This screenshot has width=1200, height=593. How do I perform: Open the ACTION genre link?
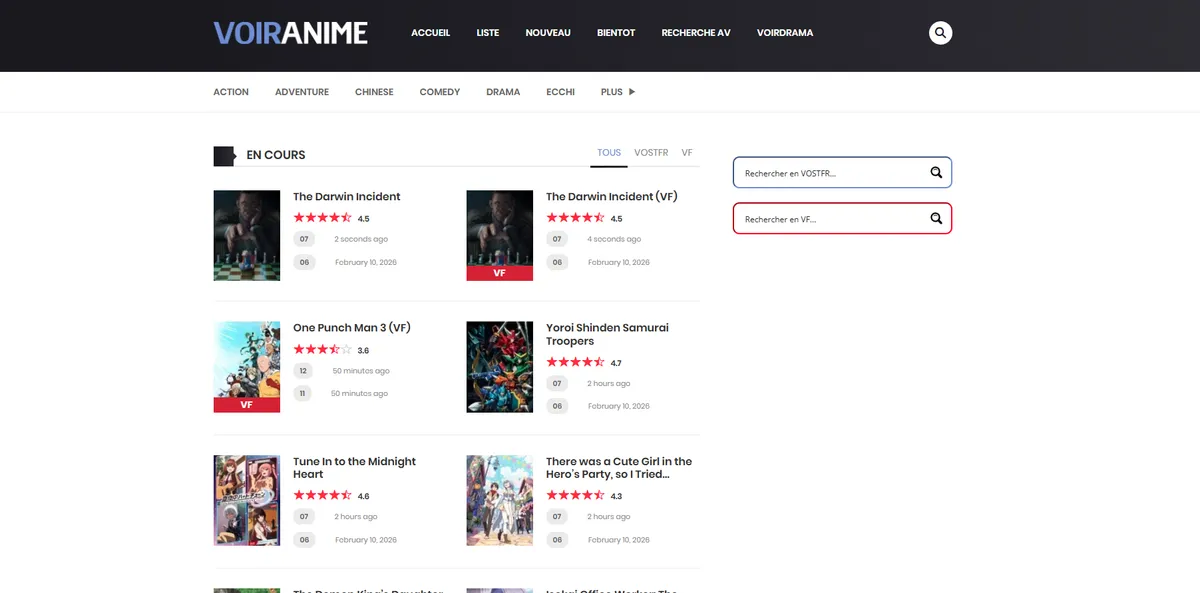click(x=231, y=91)
